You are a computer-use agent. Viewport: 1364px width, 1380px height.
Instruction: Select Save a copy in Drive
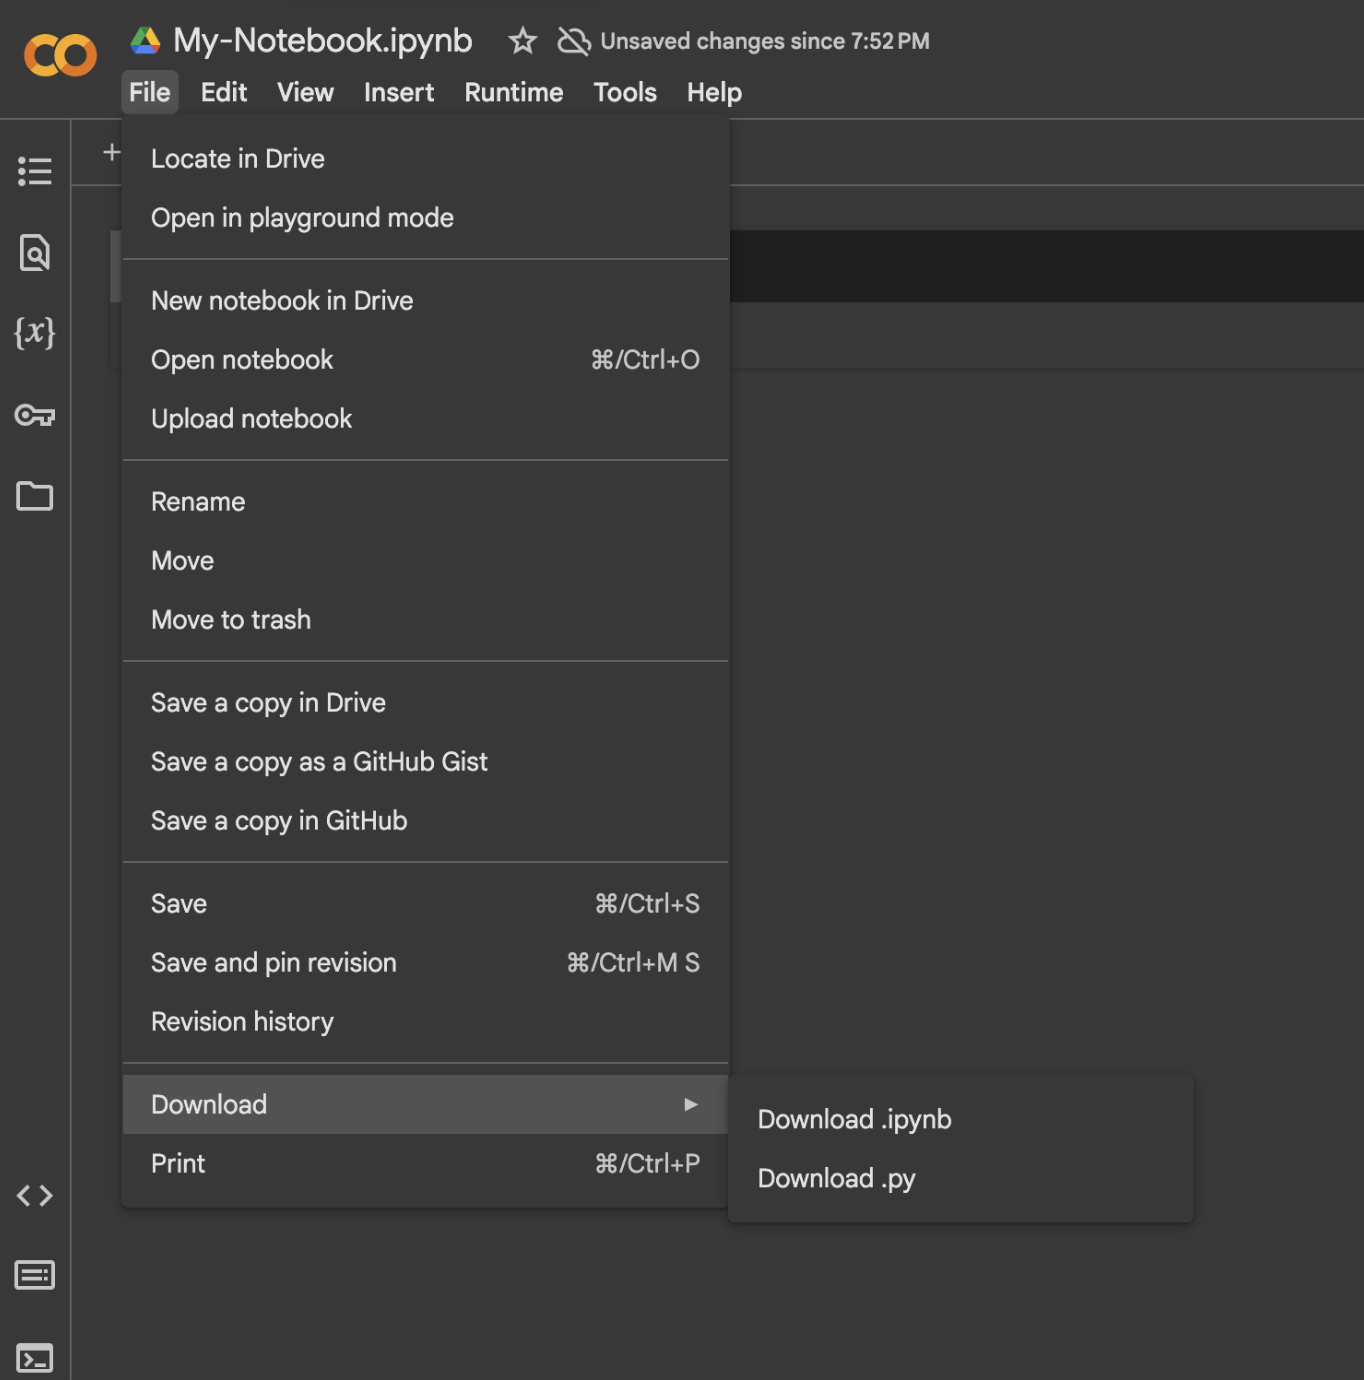pyautogui.click(x=268, y=703)
